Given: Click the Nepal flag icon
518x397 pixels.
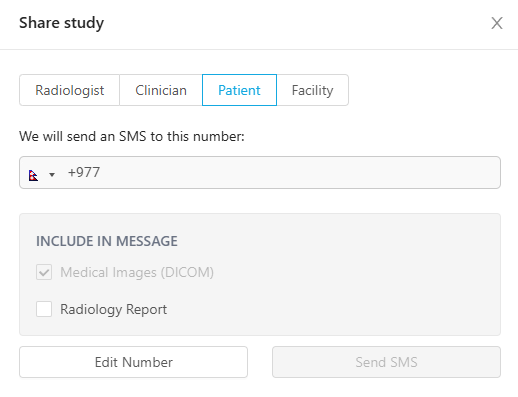Looking at the screenshot, I should tap(33, 175).
